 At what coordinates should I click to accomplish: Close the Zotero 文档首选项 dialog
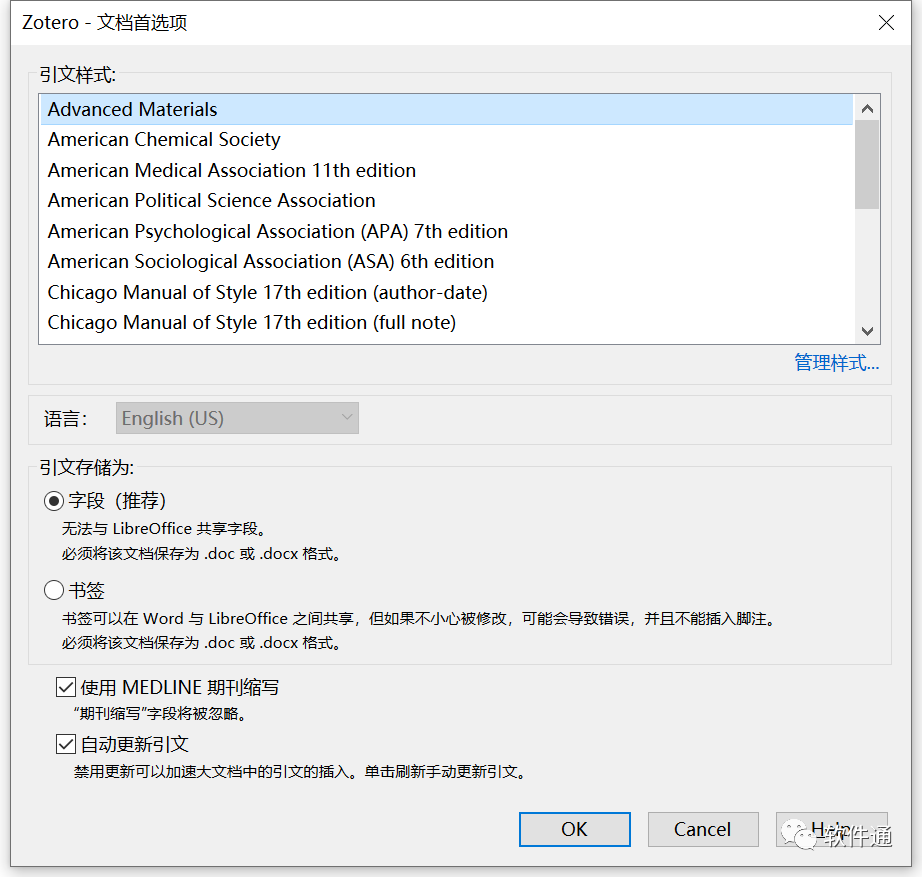pyautogui.click(x=886, y=22)
